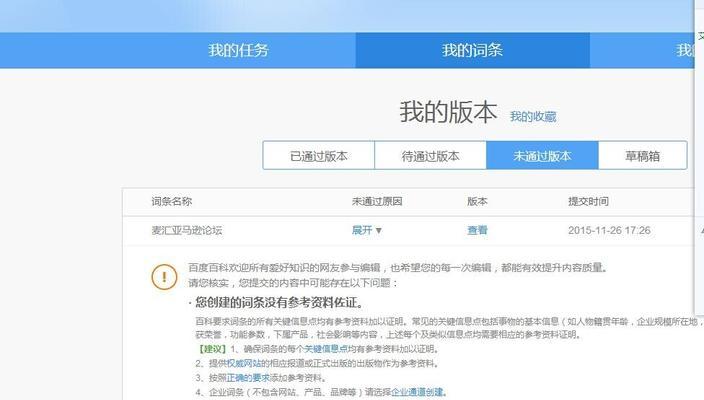Click the 词条名称 column header

click(172, 202)
